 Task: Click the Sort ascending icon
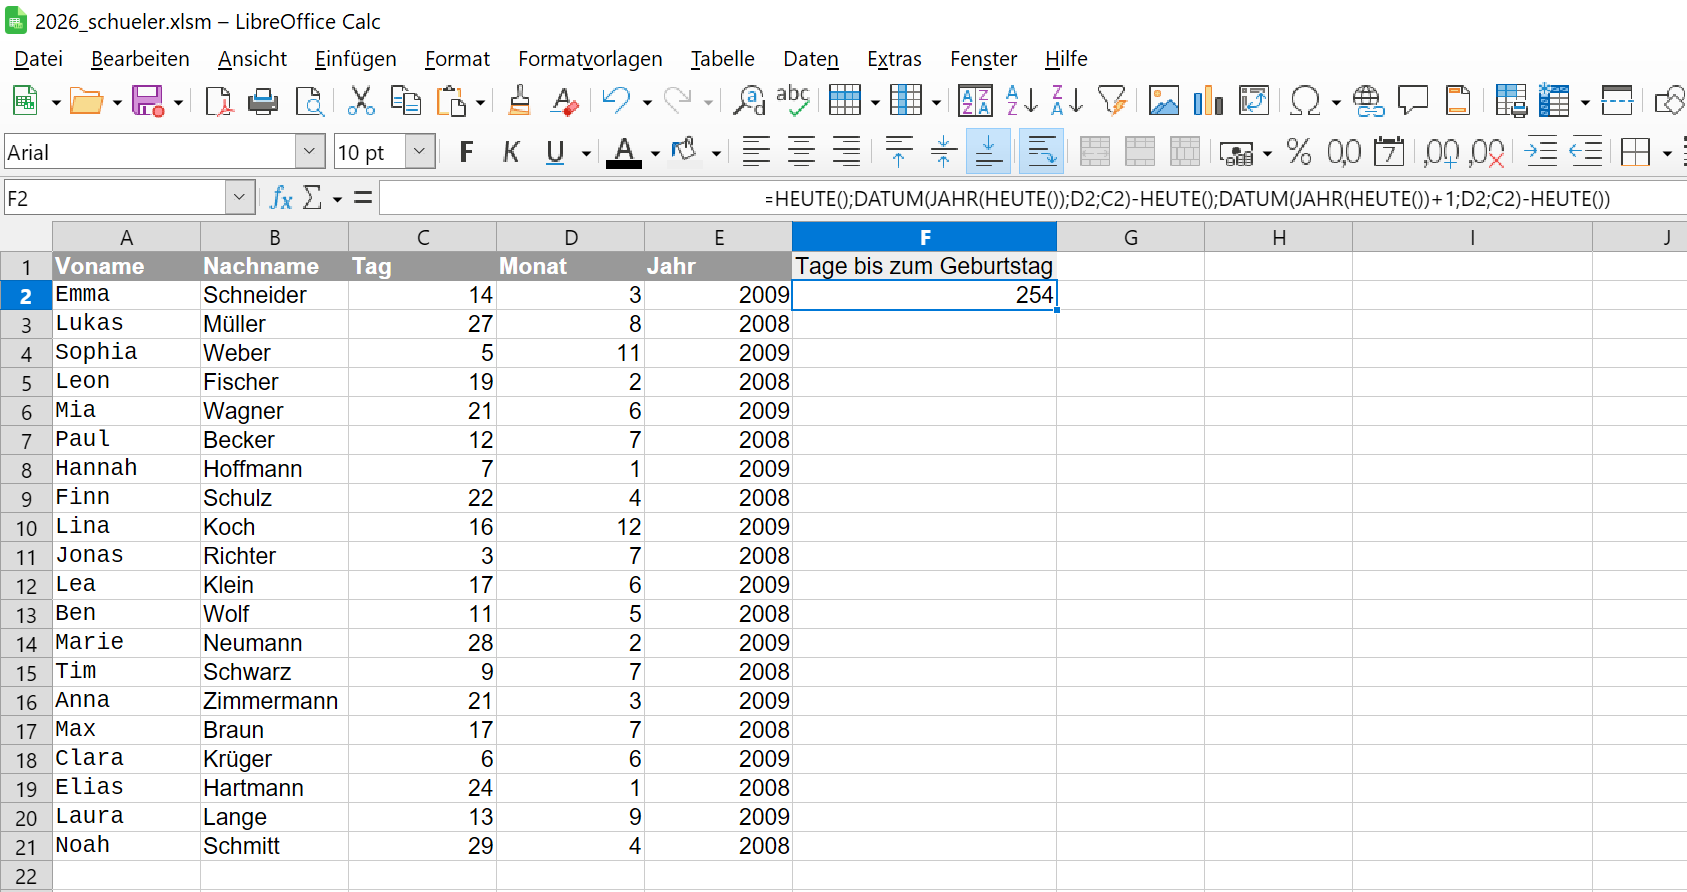coord(1022,101)
